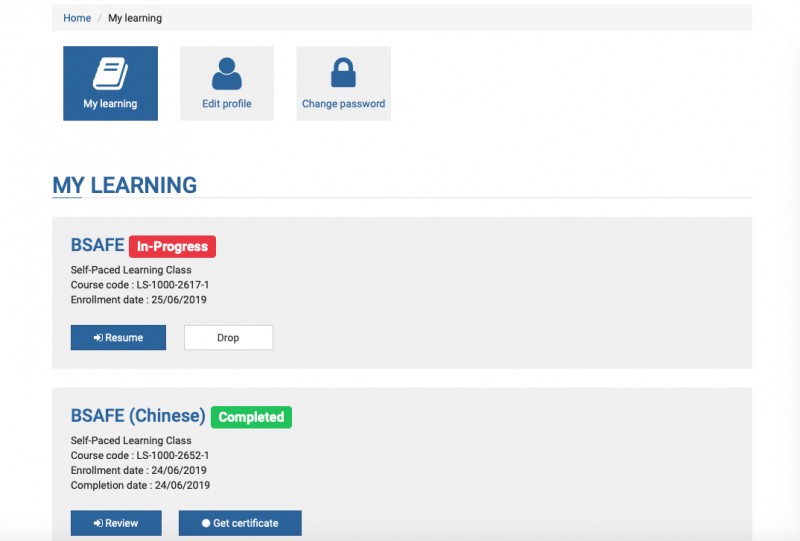Click Enrollment date 24/06/2019 line
The image size is (800, 541).
click(139, 470)
